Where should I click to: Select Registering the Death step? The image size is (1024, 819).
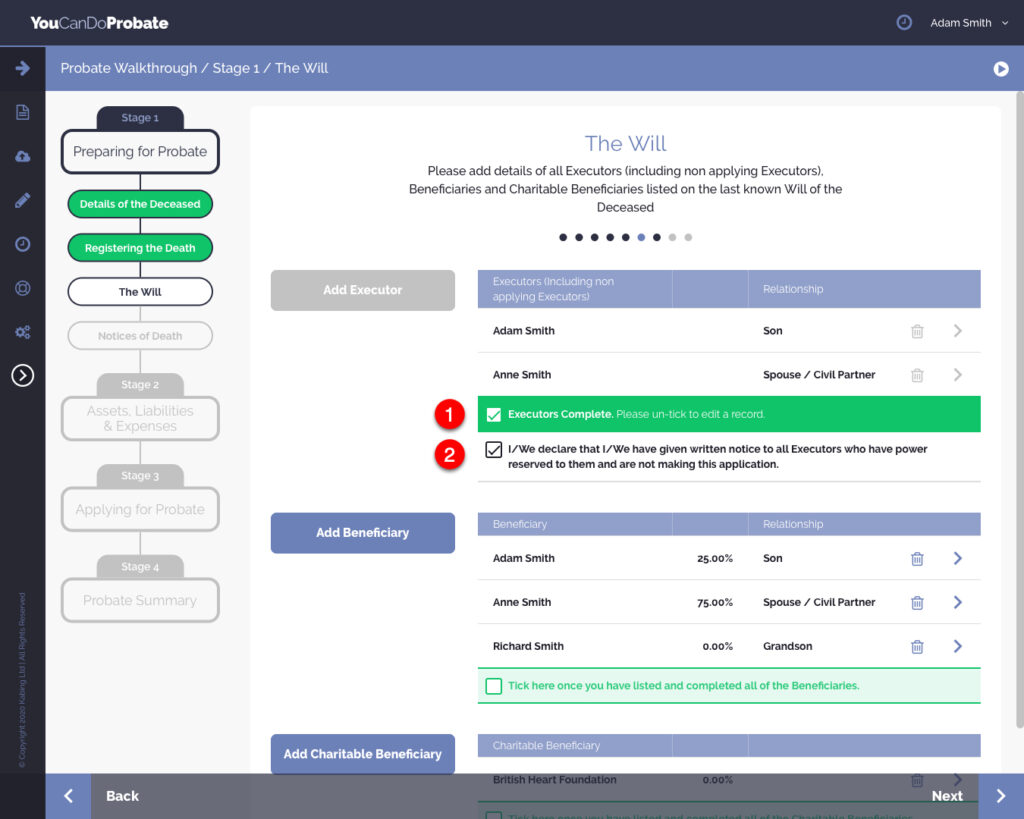140,248
